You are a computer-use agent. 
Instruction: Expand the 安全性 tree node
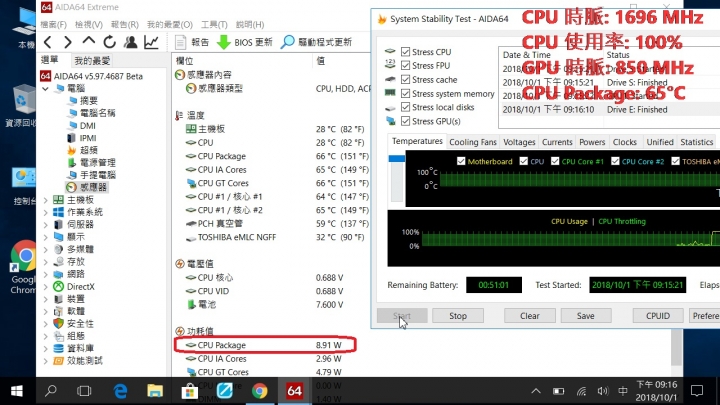45,324
